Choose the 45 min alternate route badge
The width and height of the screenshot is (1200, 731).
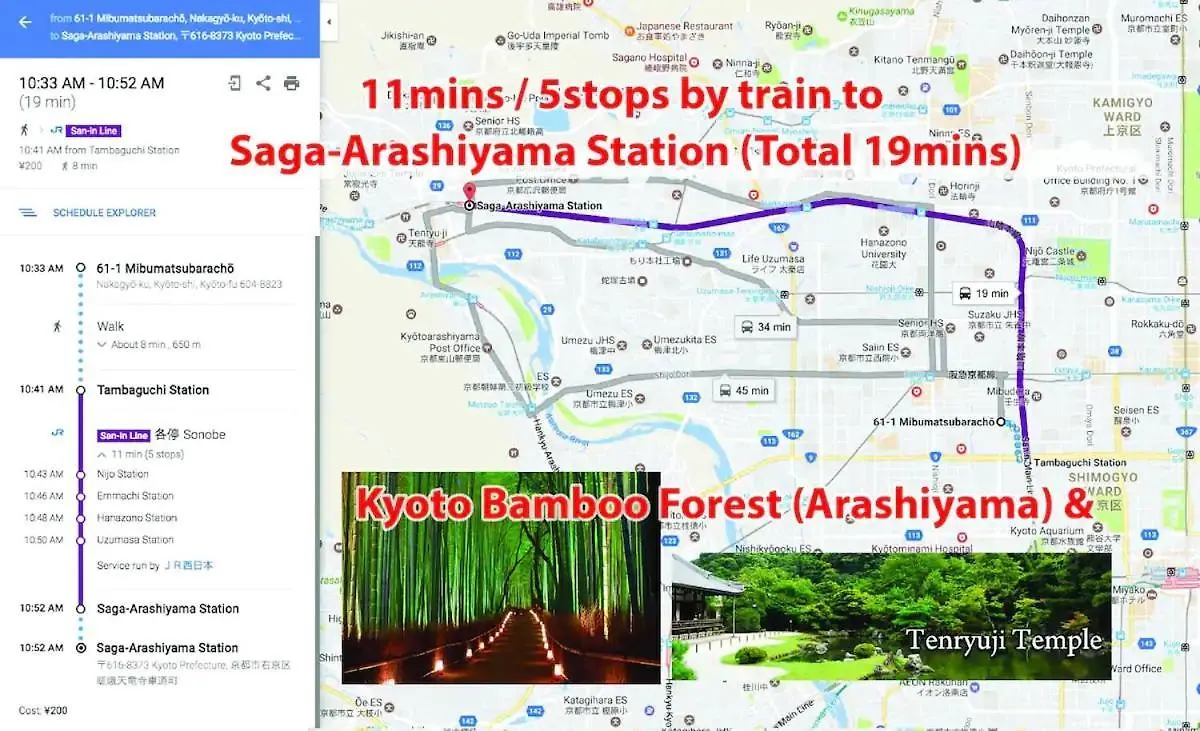coord(744,390)
